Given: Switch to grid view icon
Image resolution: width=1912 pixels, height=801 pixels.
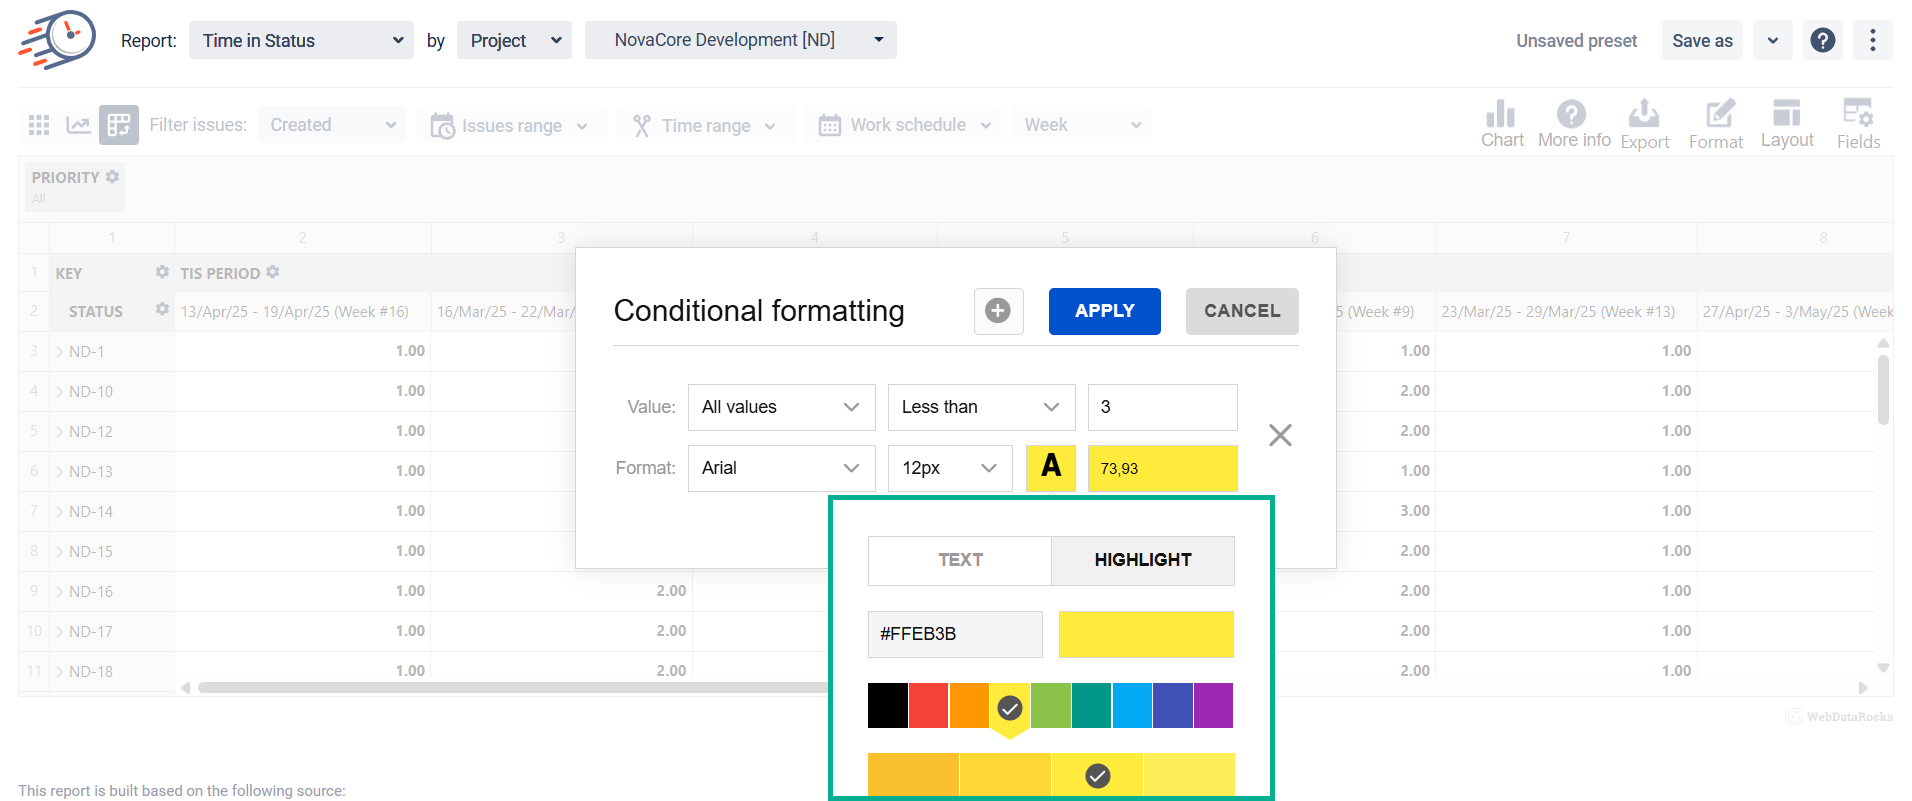Looking at the screenshot, I should tap(39, 125).
